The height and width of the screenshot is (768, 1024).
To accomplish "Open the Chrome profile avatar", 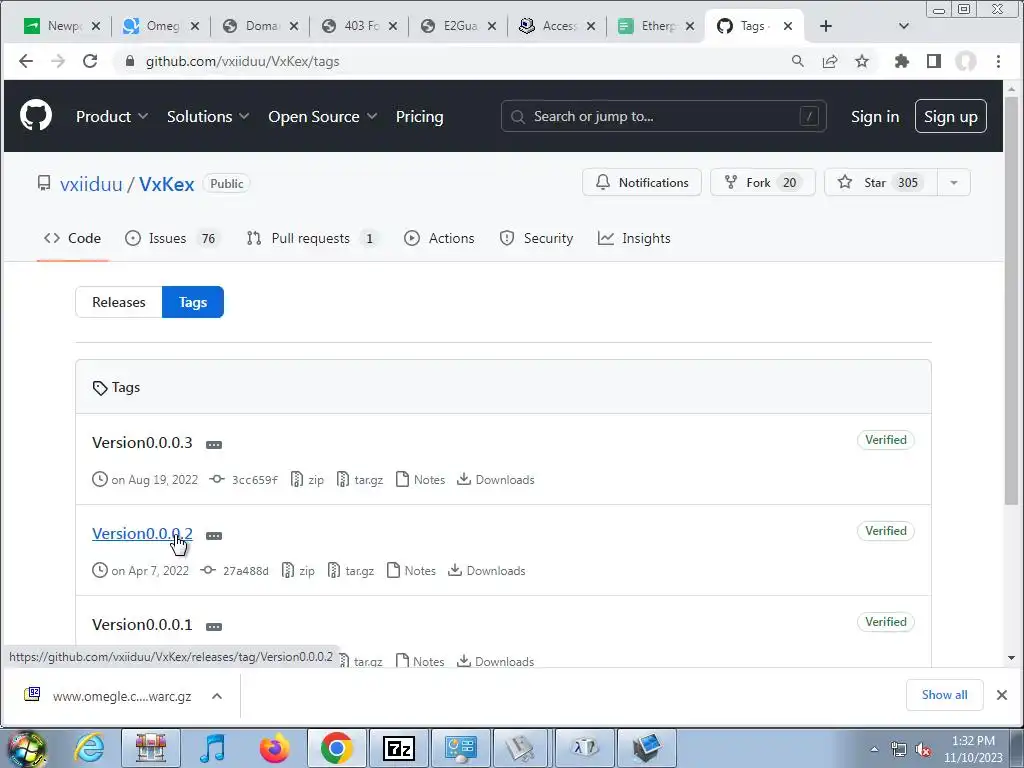I will coord(966,61).
